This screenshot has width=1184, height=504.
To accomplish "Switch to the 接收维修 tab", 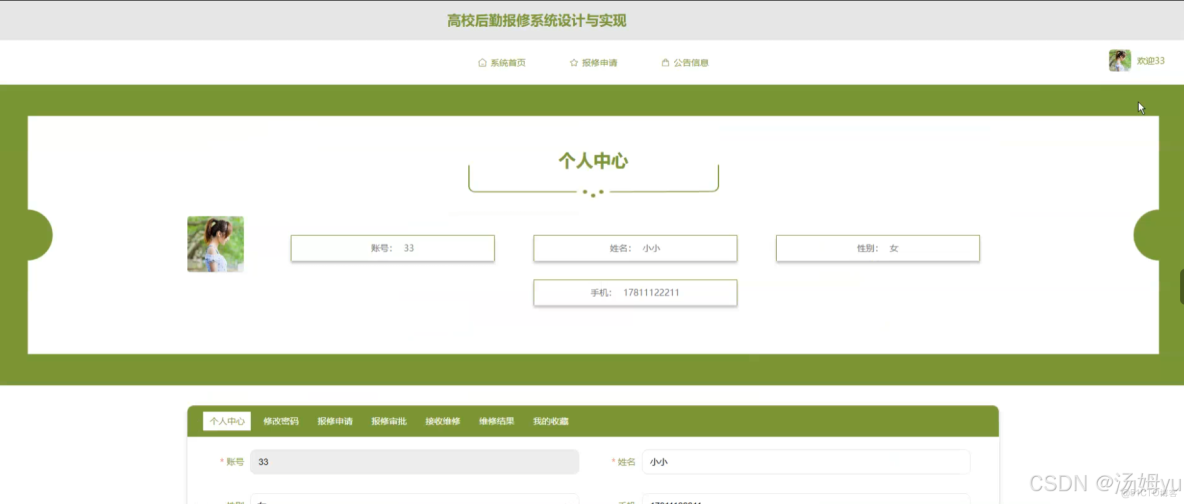I will 442,421.
